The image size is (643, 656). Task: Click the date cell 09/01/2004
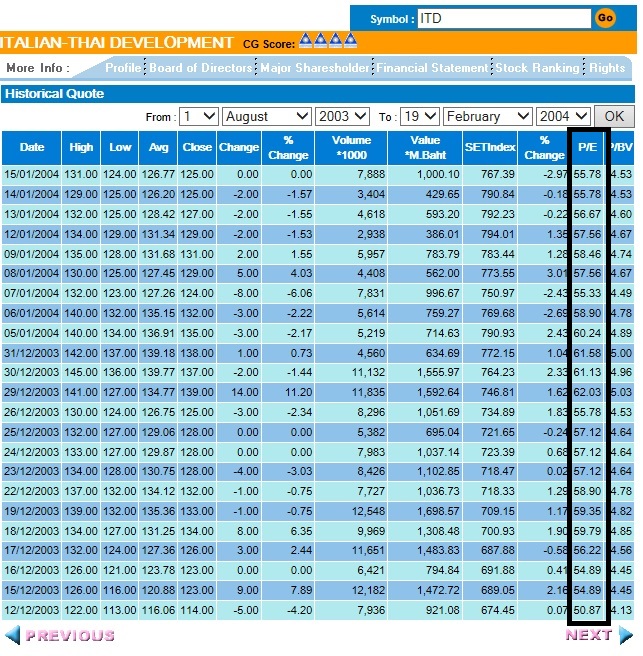click(x=31, y=254)
